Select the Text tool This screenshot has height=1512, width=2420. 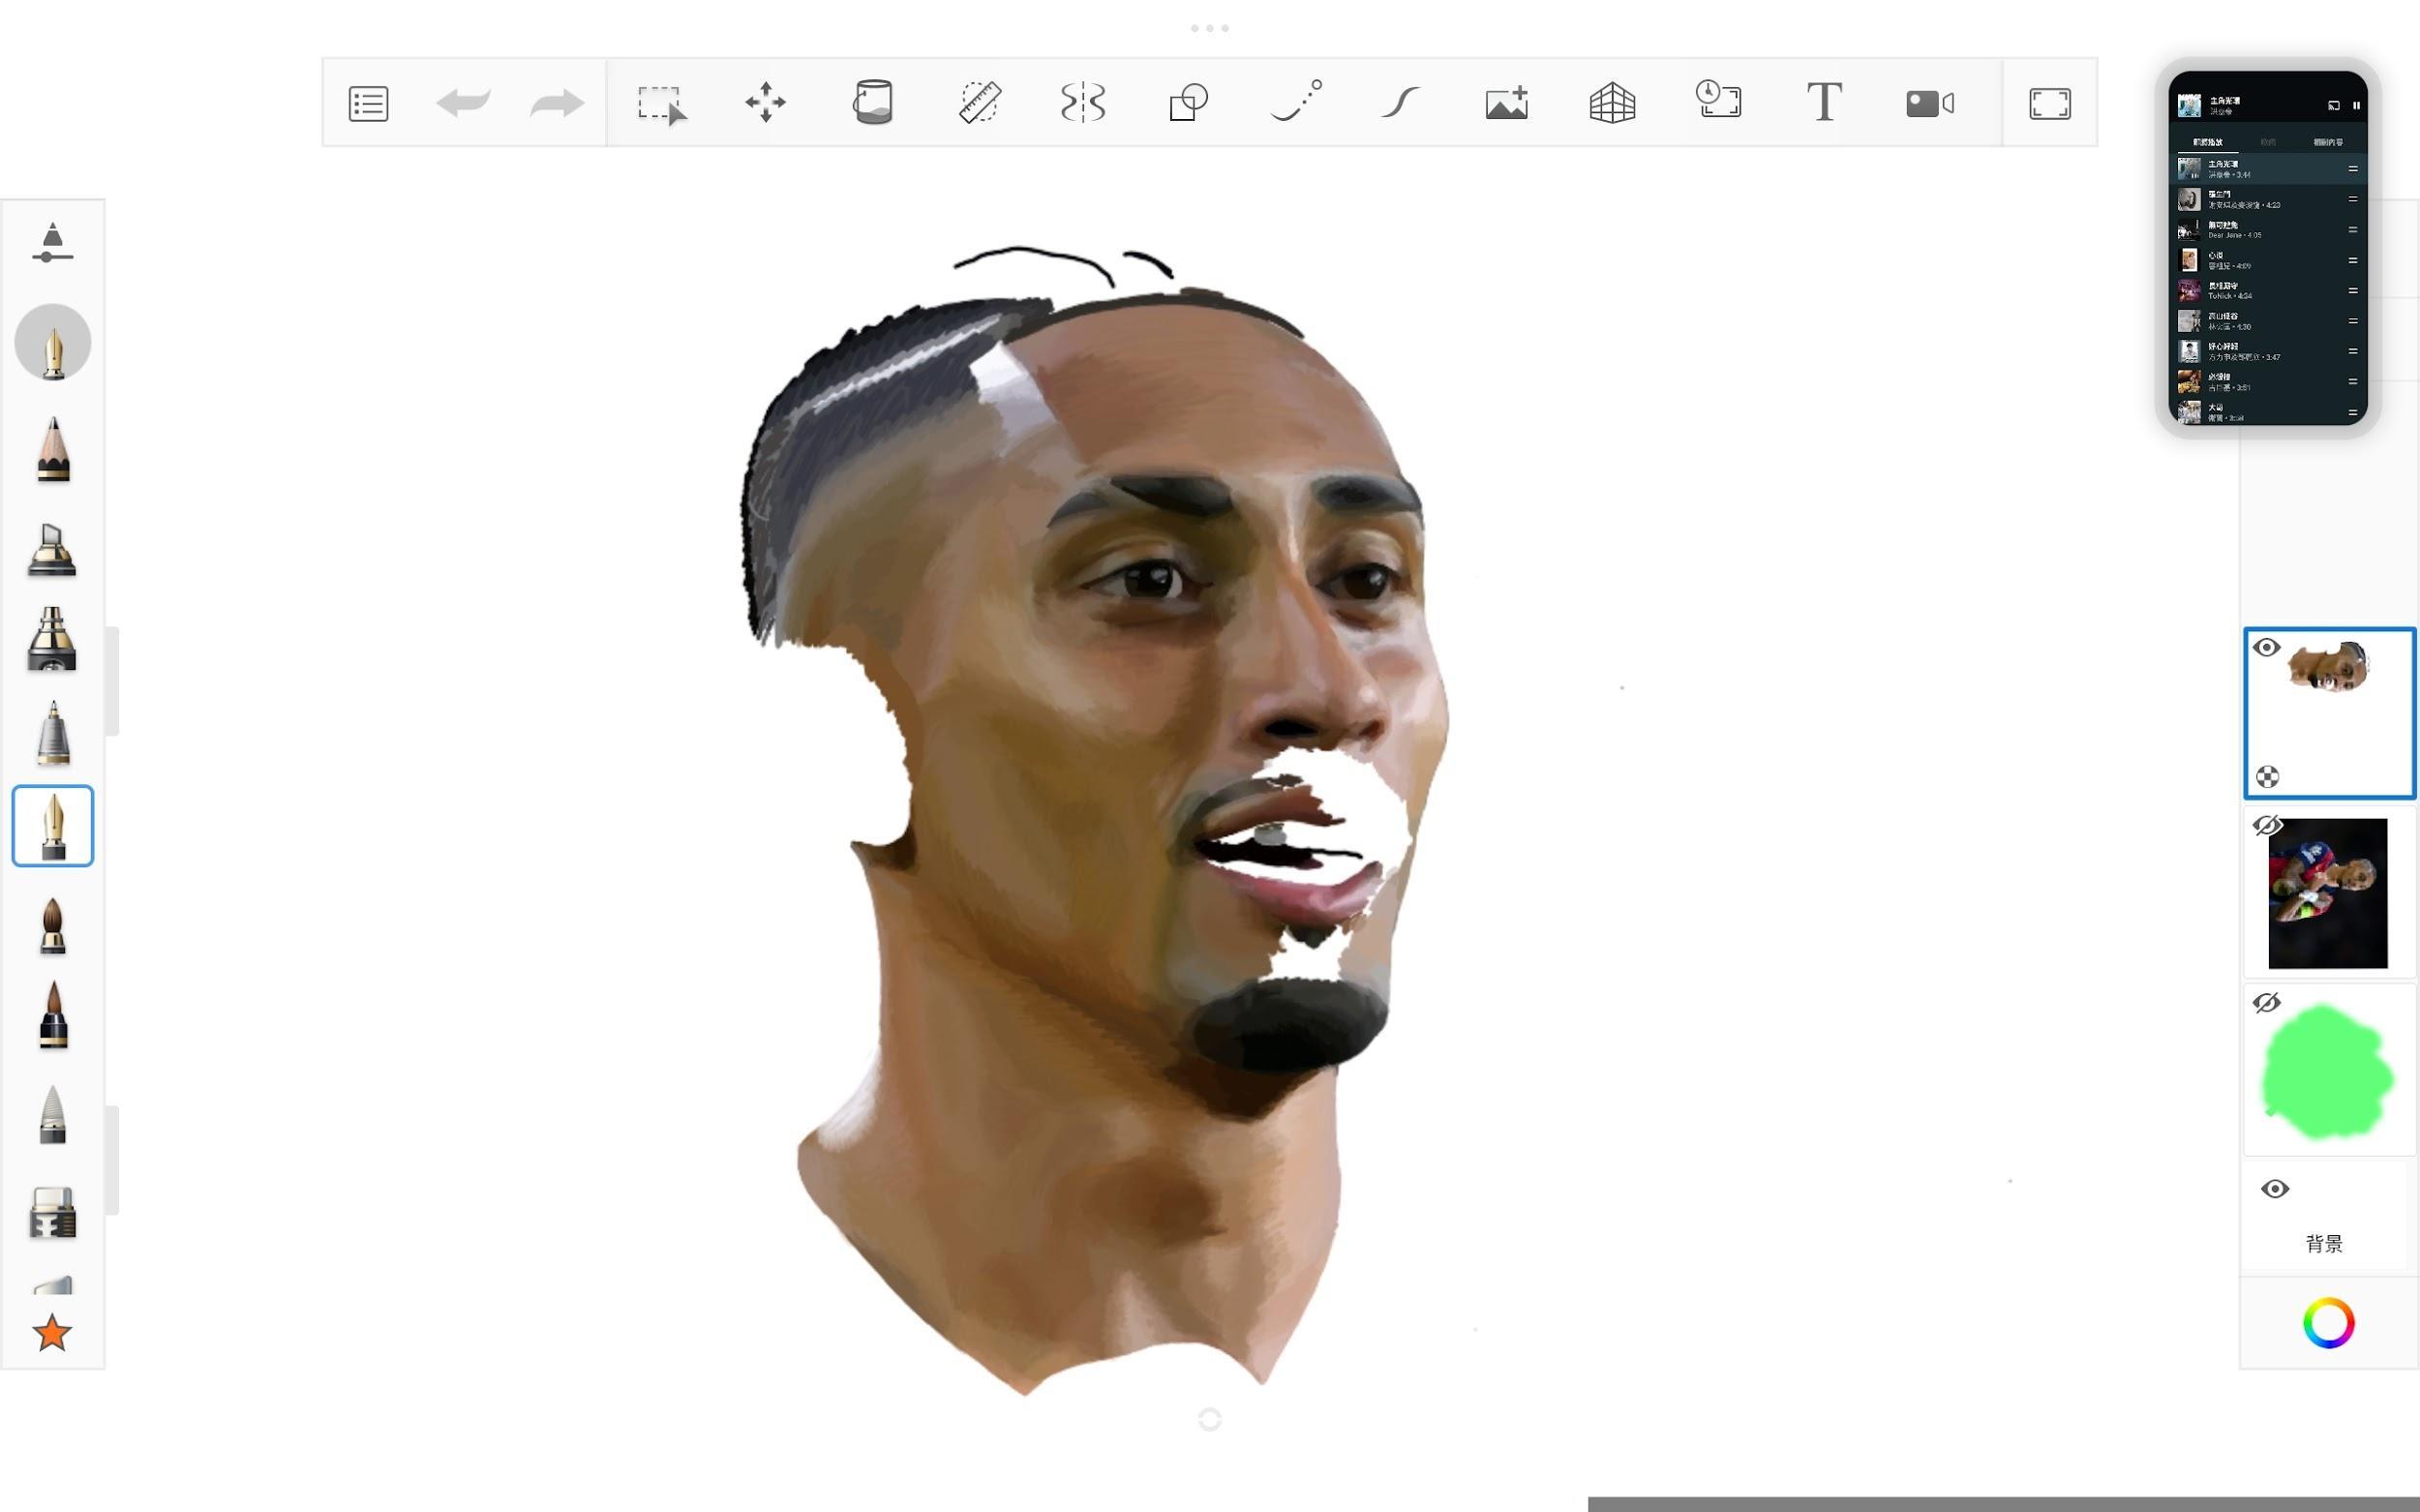tap(1824, 103)
